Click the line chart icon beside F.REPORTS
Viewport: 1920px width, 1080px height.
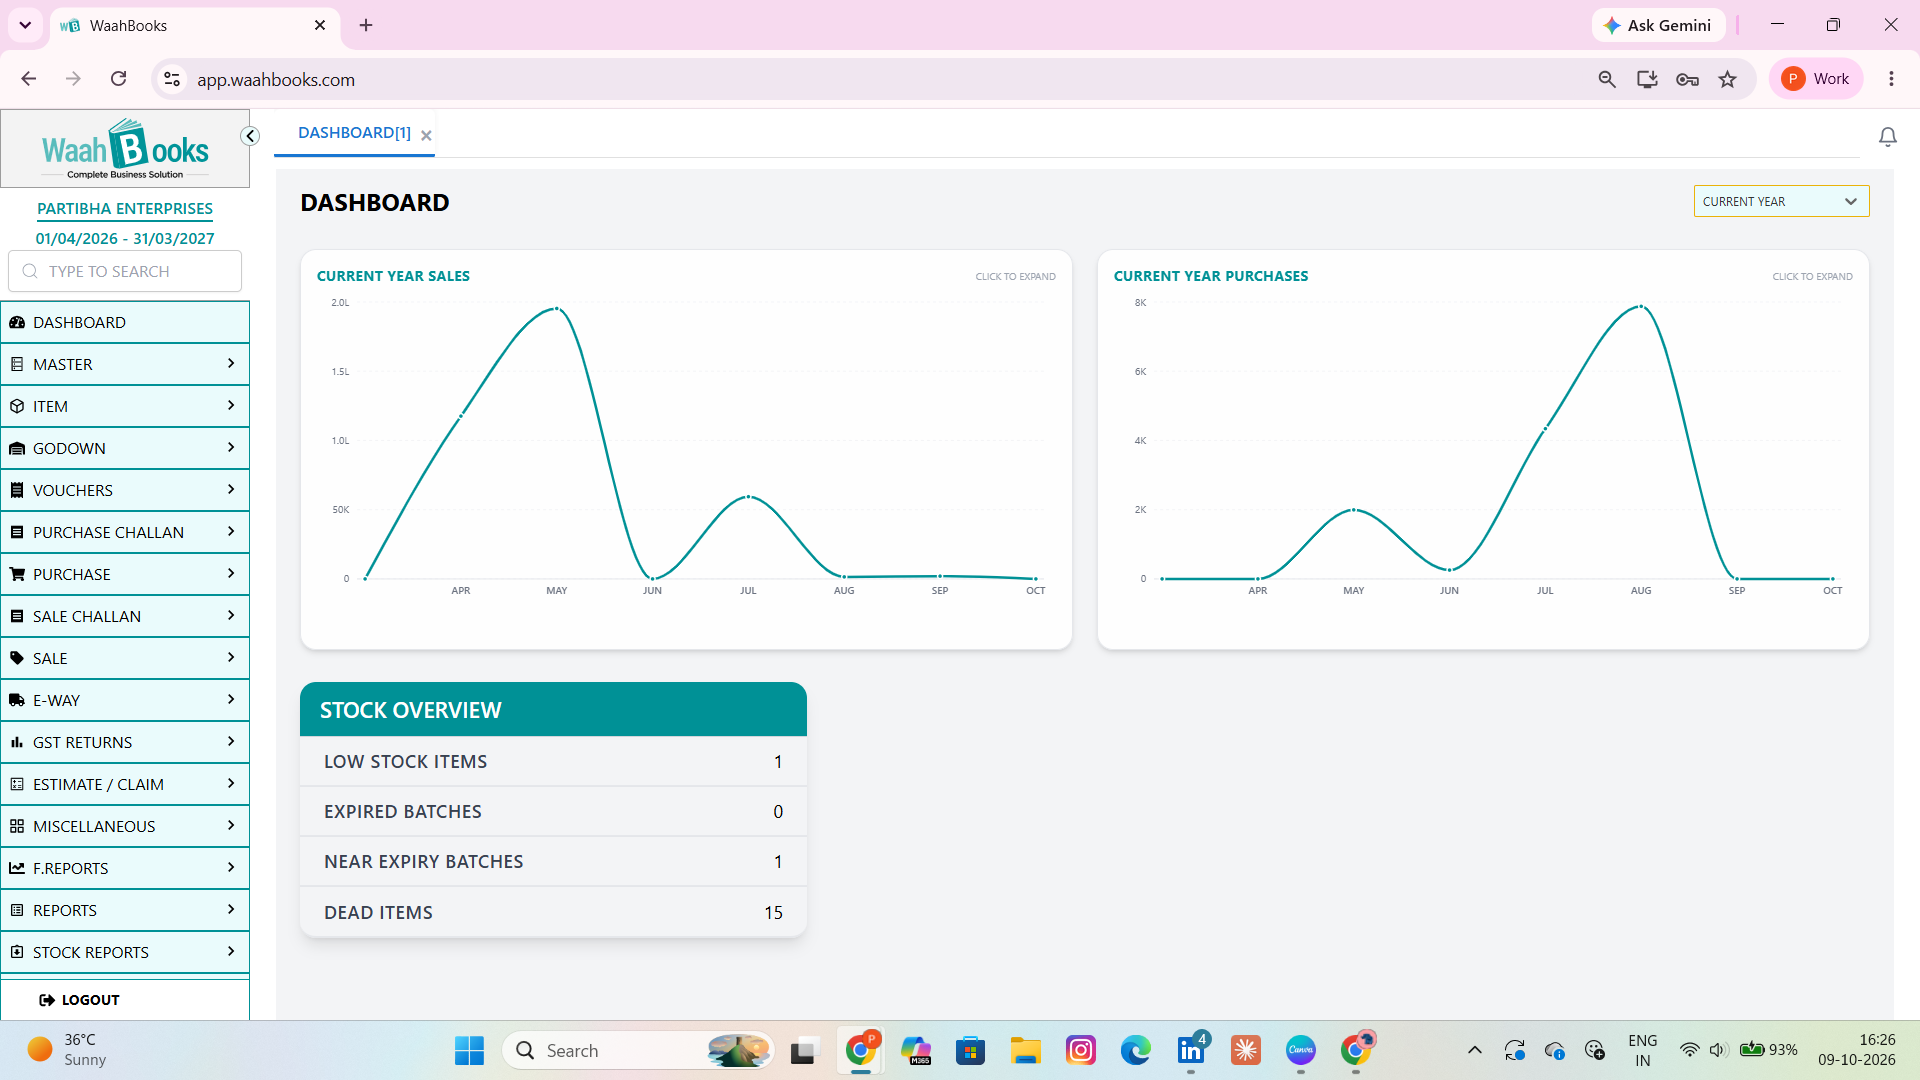pos(17,868)
